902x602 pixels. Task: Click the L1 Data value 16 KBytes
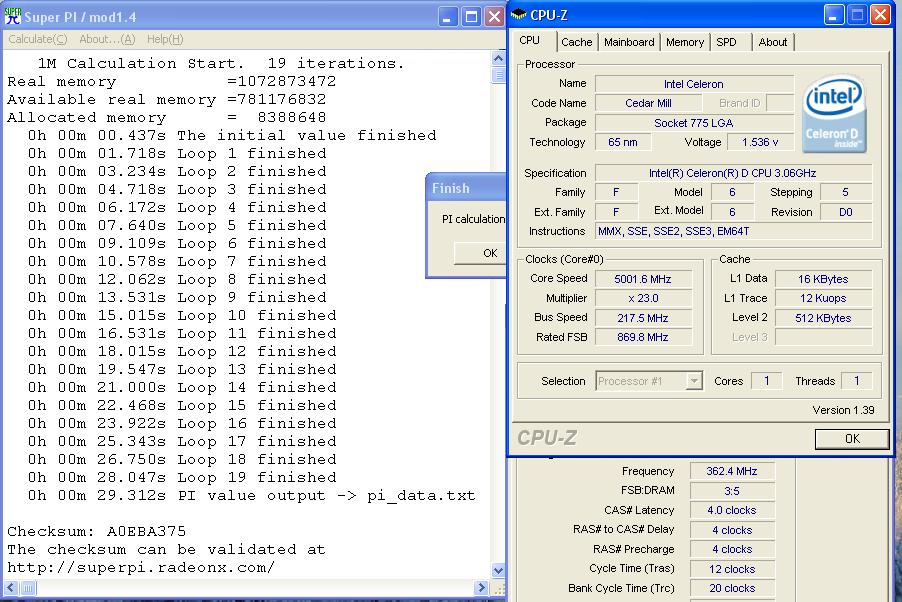[x=823, y=279]
